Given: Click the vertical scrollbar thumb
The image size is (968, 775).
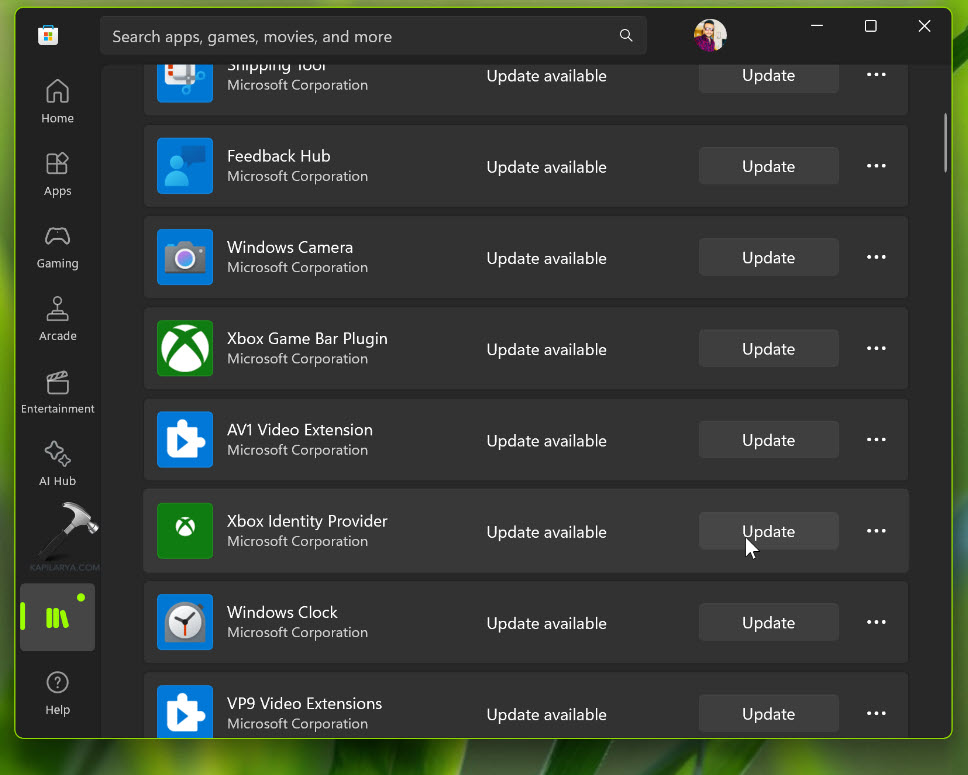Looking at the screenshot, I should click(x=945, y=142).
